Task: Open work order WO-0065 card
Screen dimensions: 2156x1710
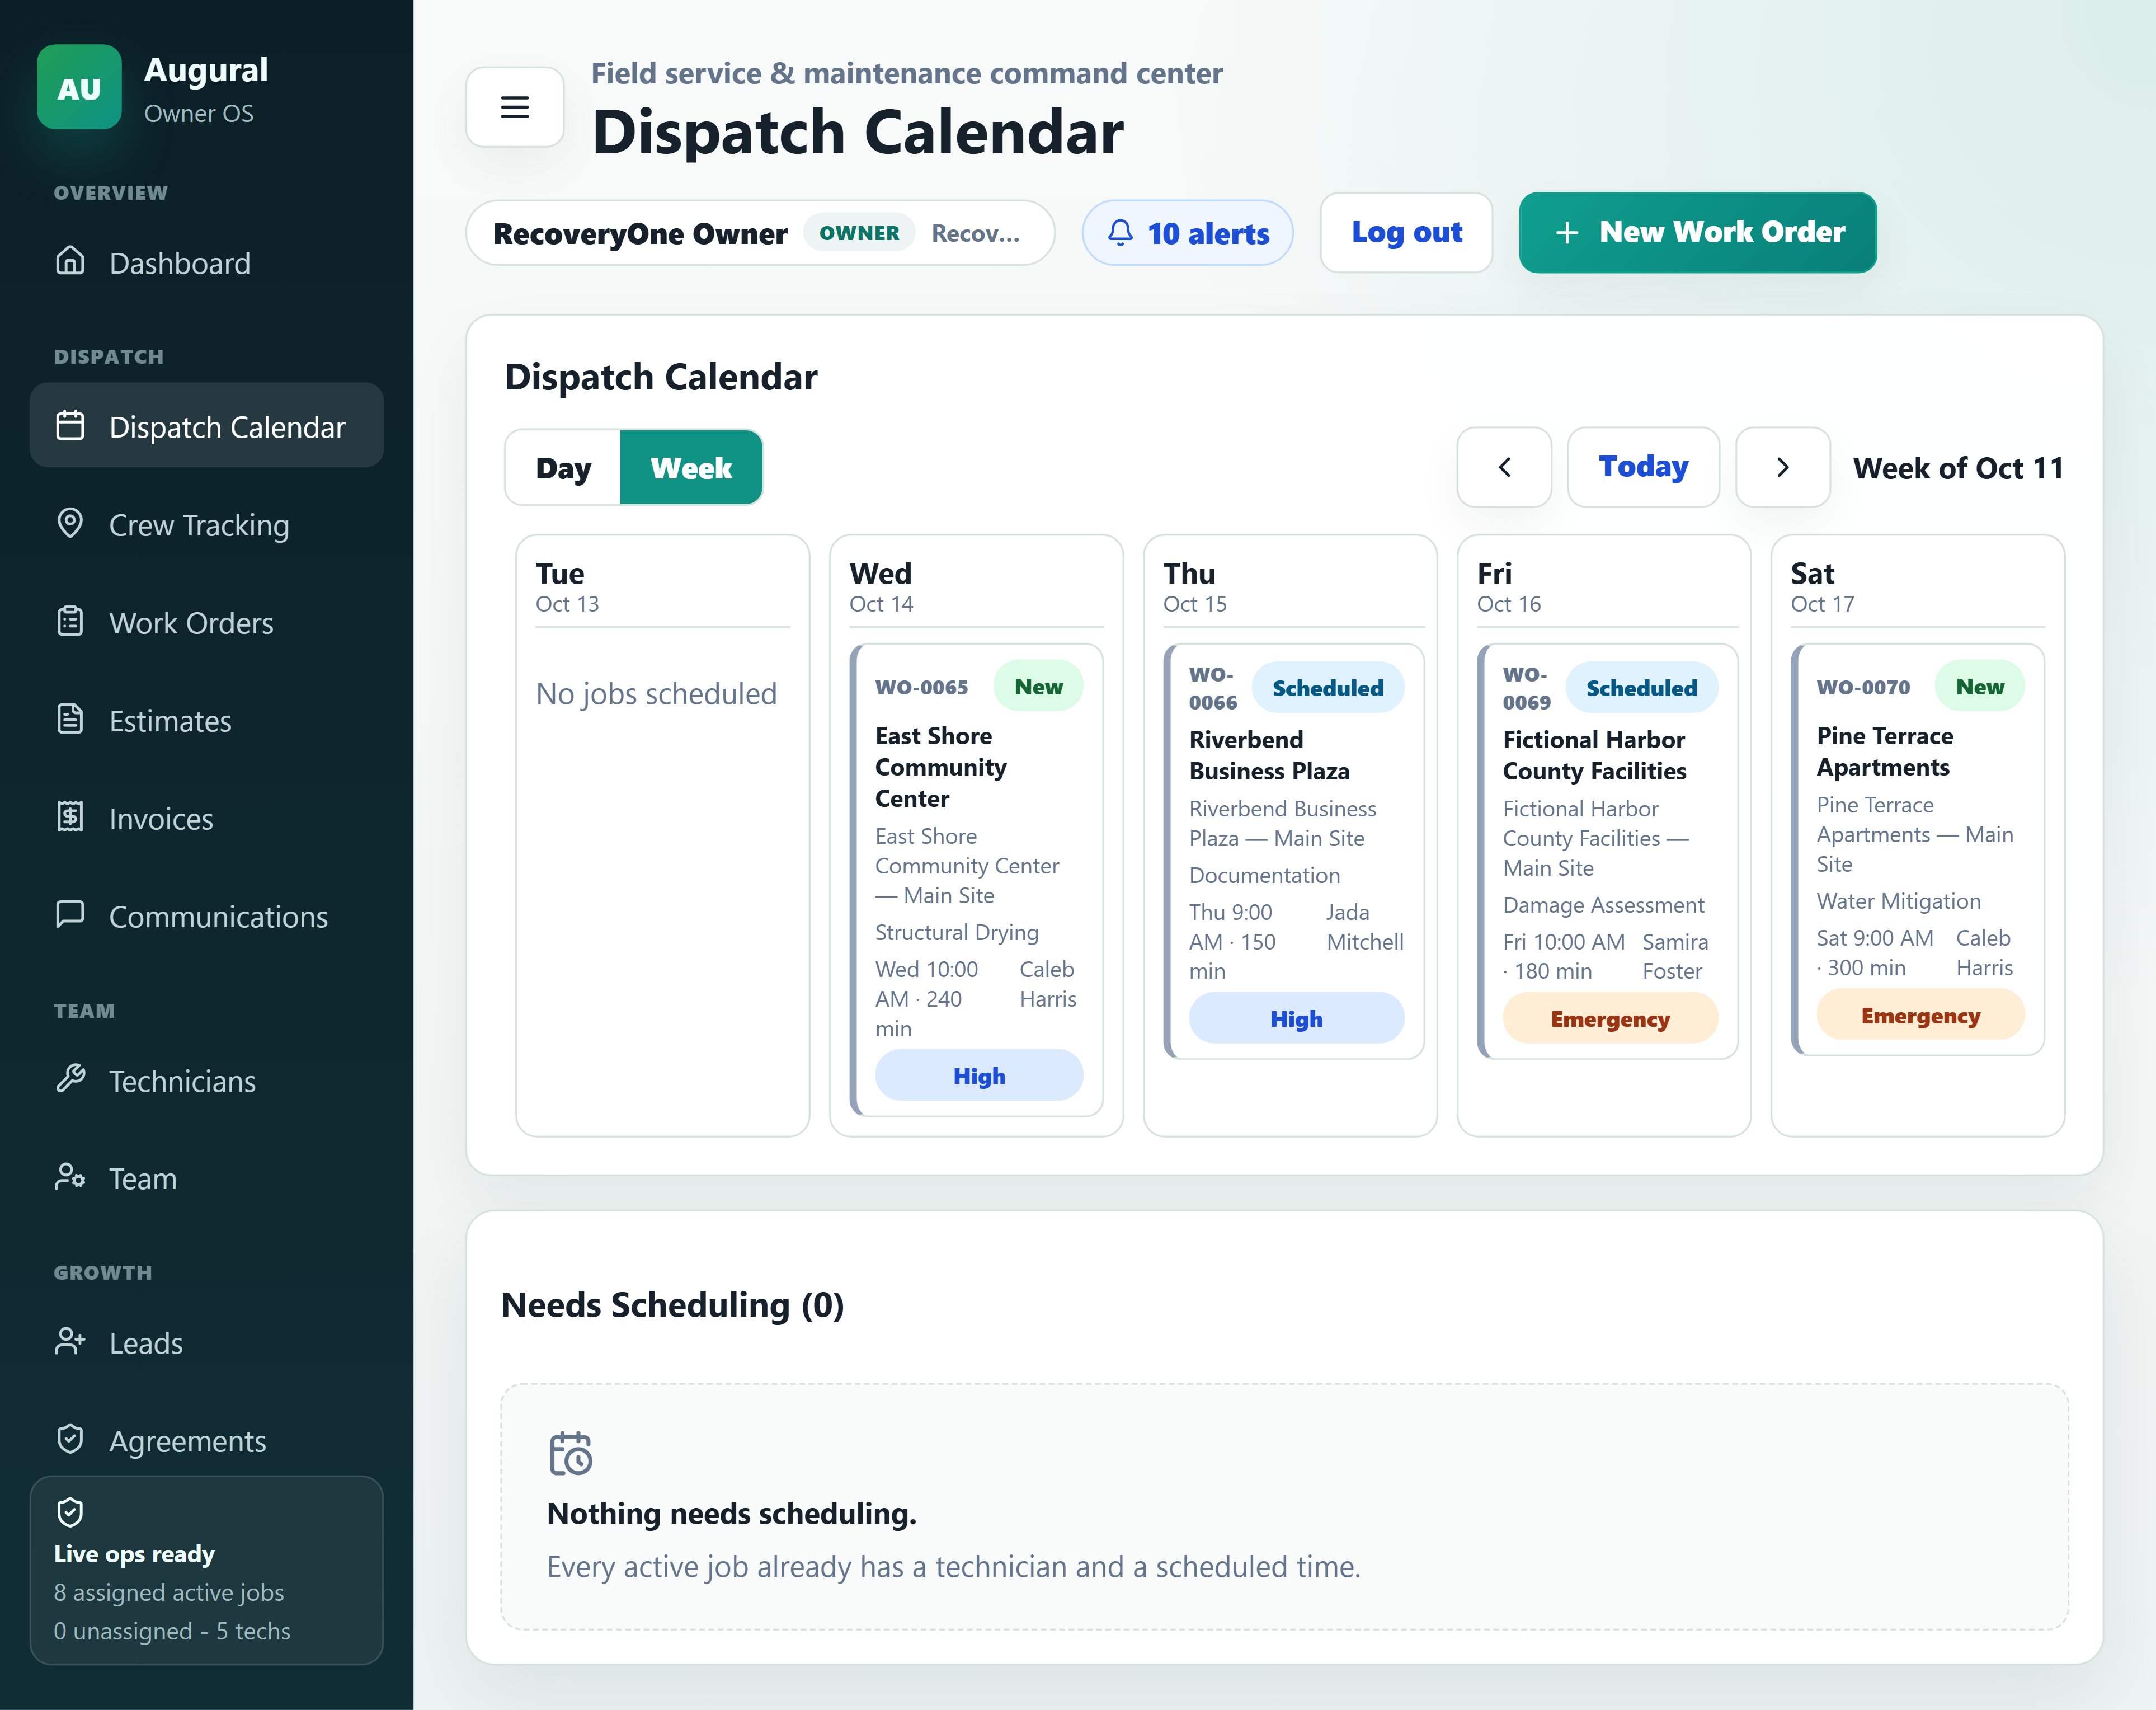Action: 977,880
